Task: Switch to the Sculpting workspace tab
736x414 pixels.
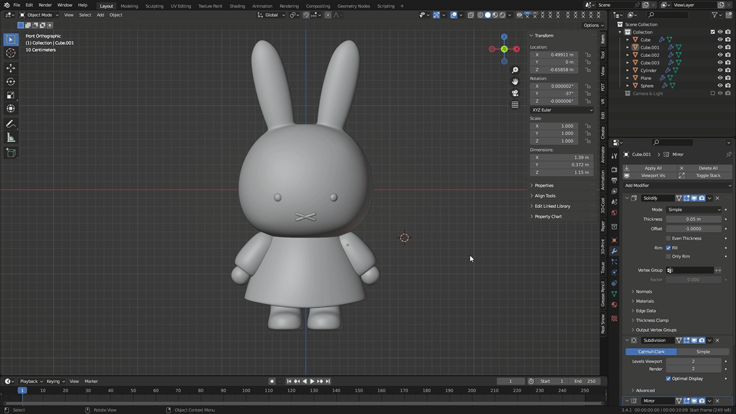Action: tap(154, 6)
